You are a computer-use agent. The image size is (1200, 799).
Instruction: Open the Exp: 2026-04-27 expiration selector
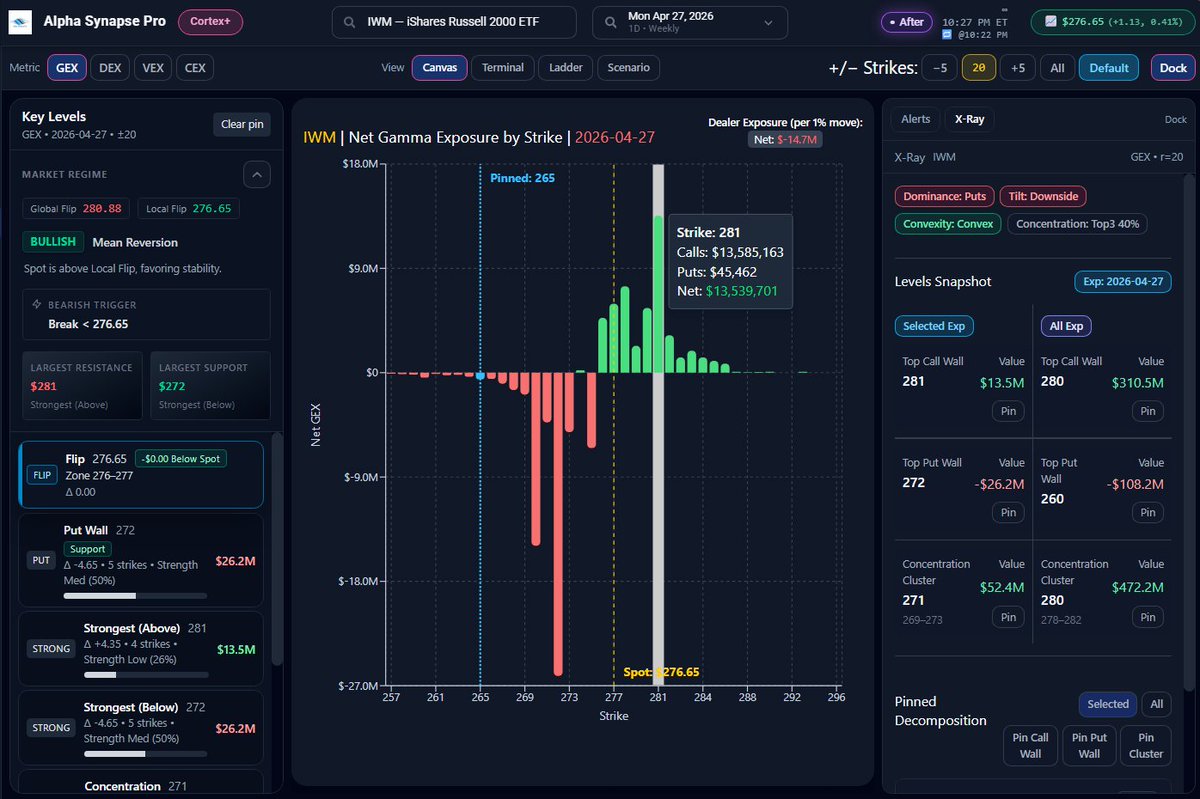pos(1123,281)
